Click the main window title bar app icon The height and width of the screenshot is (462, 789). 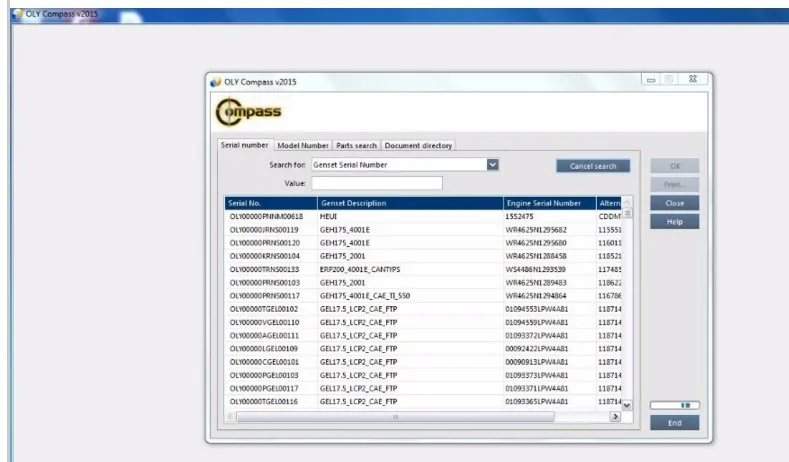(17, 14)
